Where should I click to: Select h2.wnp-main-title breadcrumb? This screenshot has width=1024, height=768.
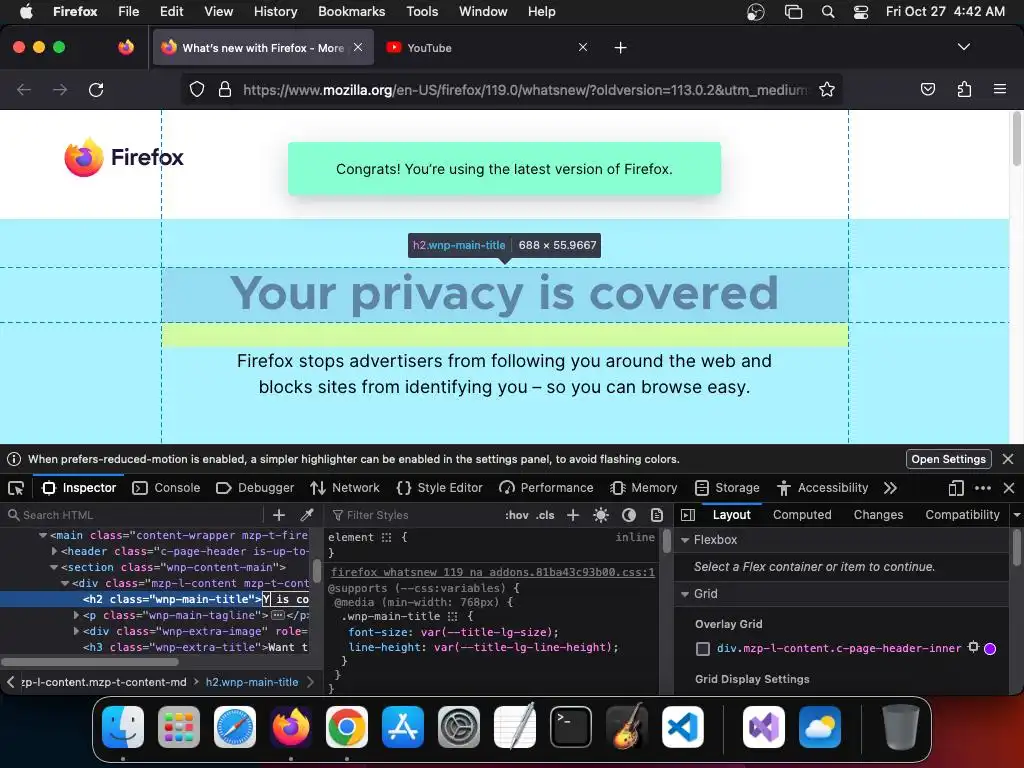point(251,682)
